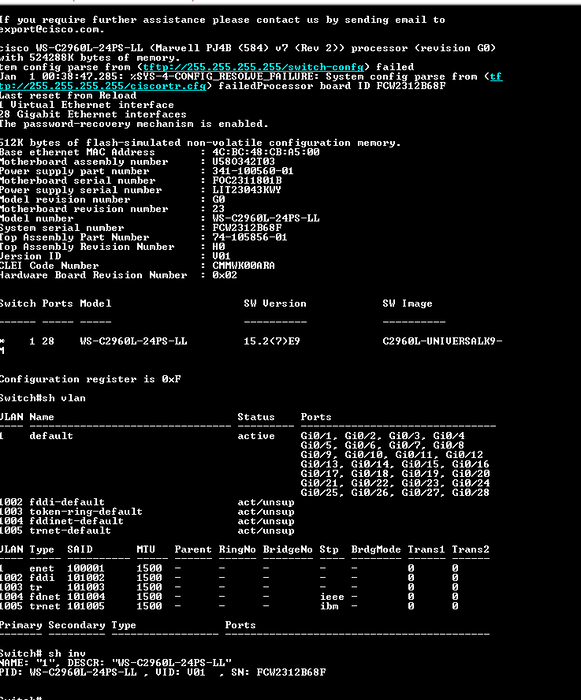Click the 'sh vlan' command line
The image size is (581, 700).
pos(42,398)
